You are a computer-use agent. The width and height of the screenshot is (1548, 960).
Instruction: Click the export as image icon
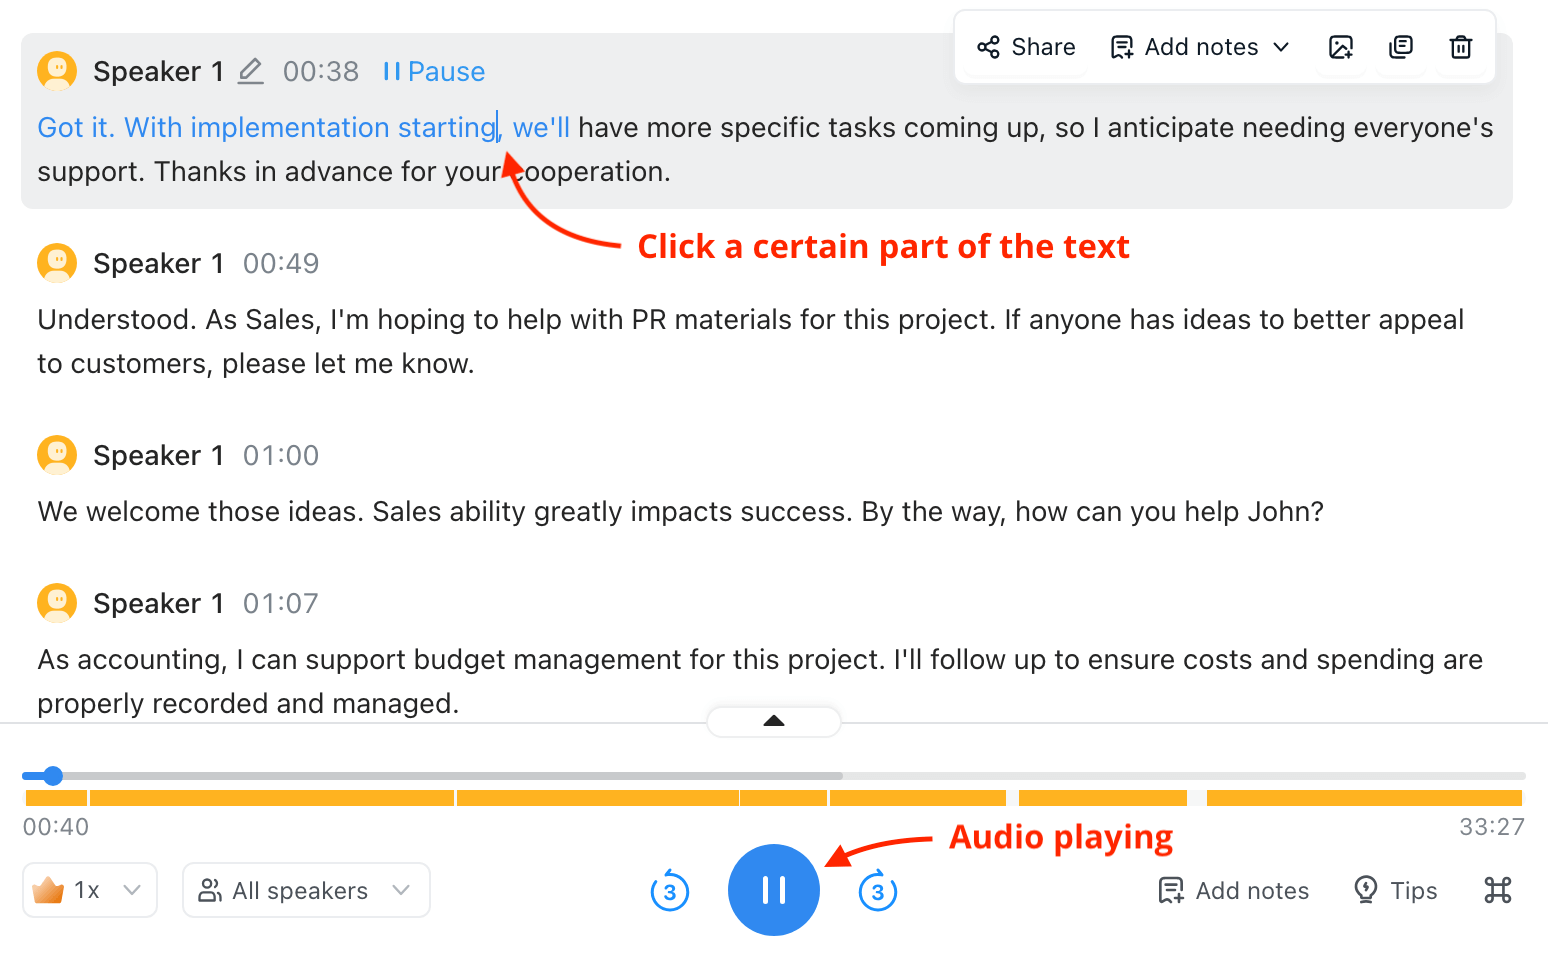click(1341, 46)
